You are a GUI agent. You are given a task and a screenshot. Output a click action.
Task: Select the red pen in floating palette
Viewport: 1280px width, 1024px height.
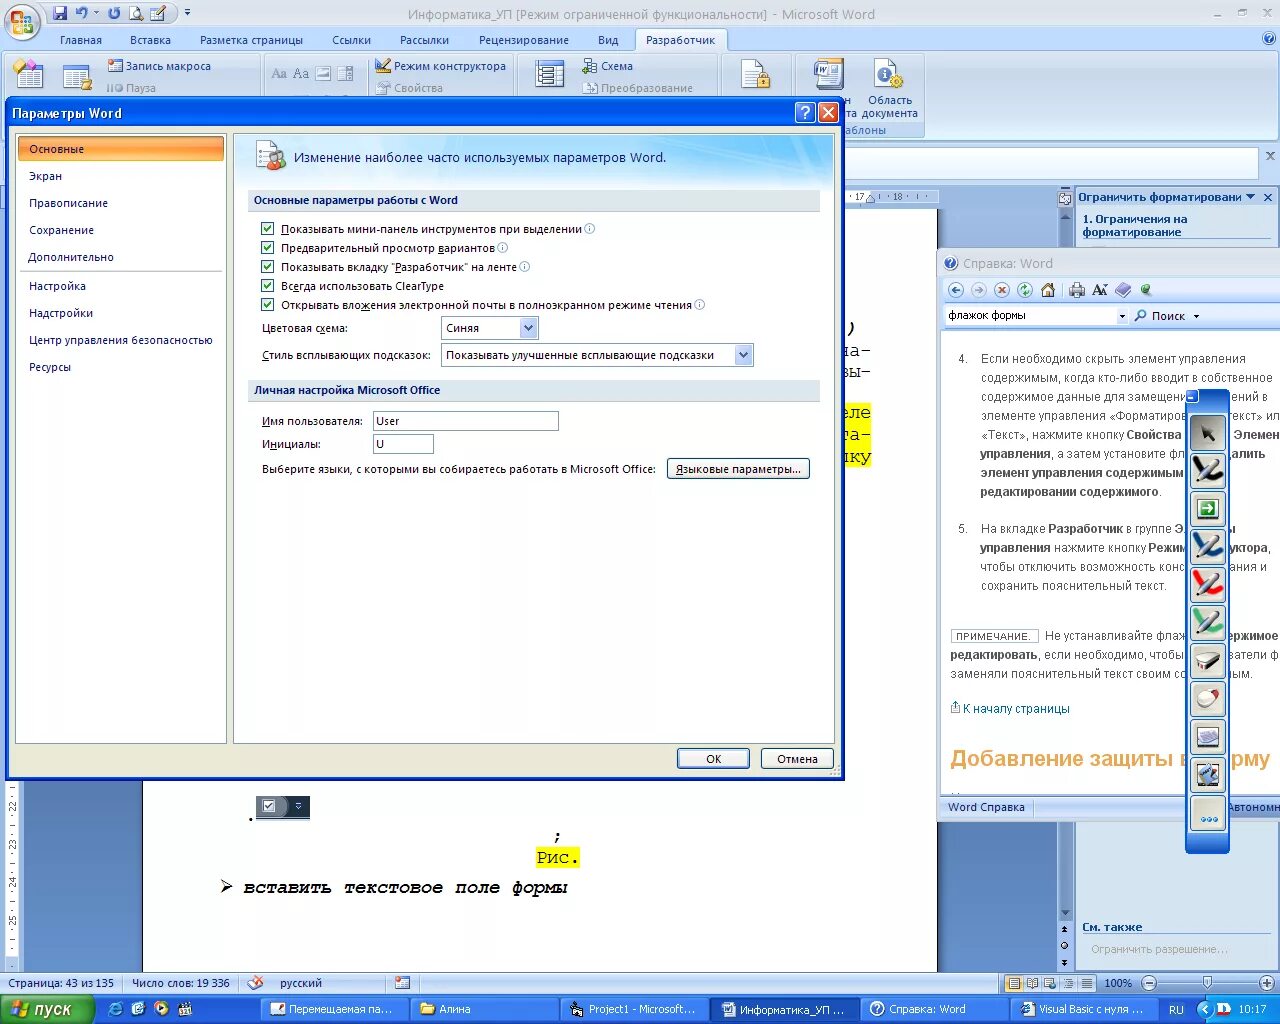(1208, 584)
